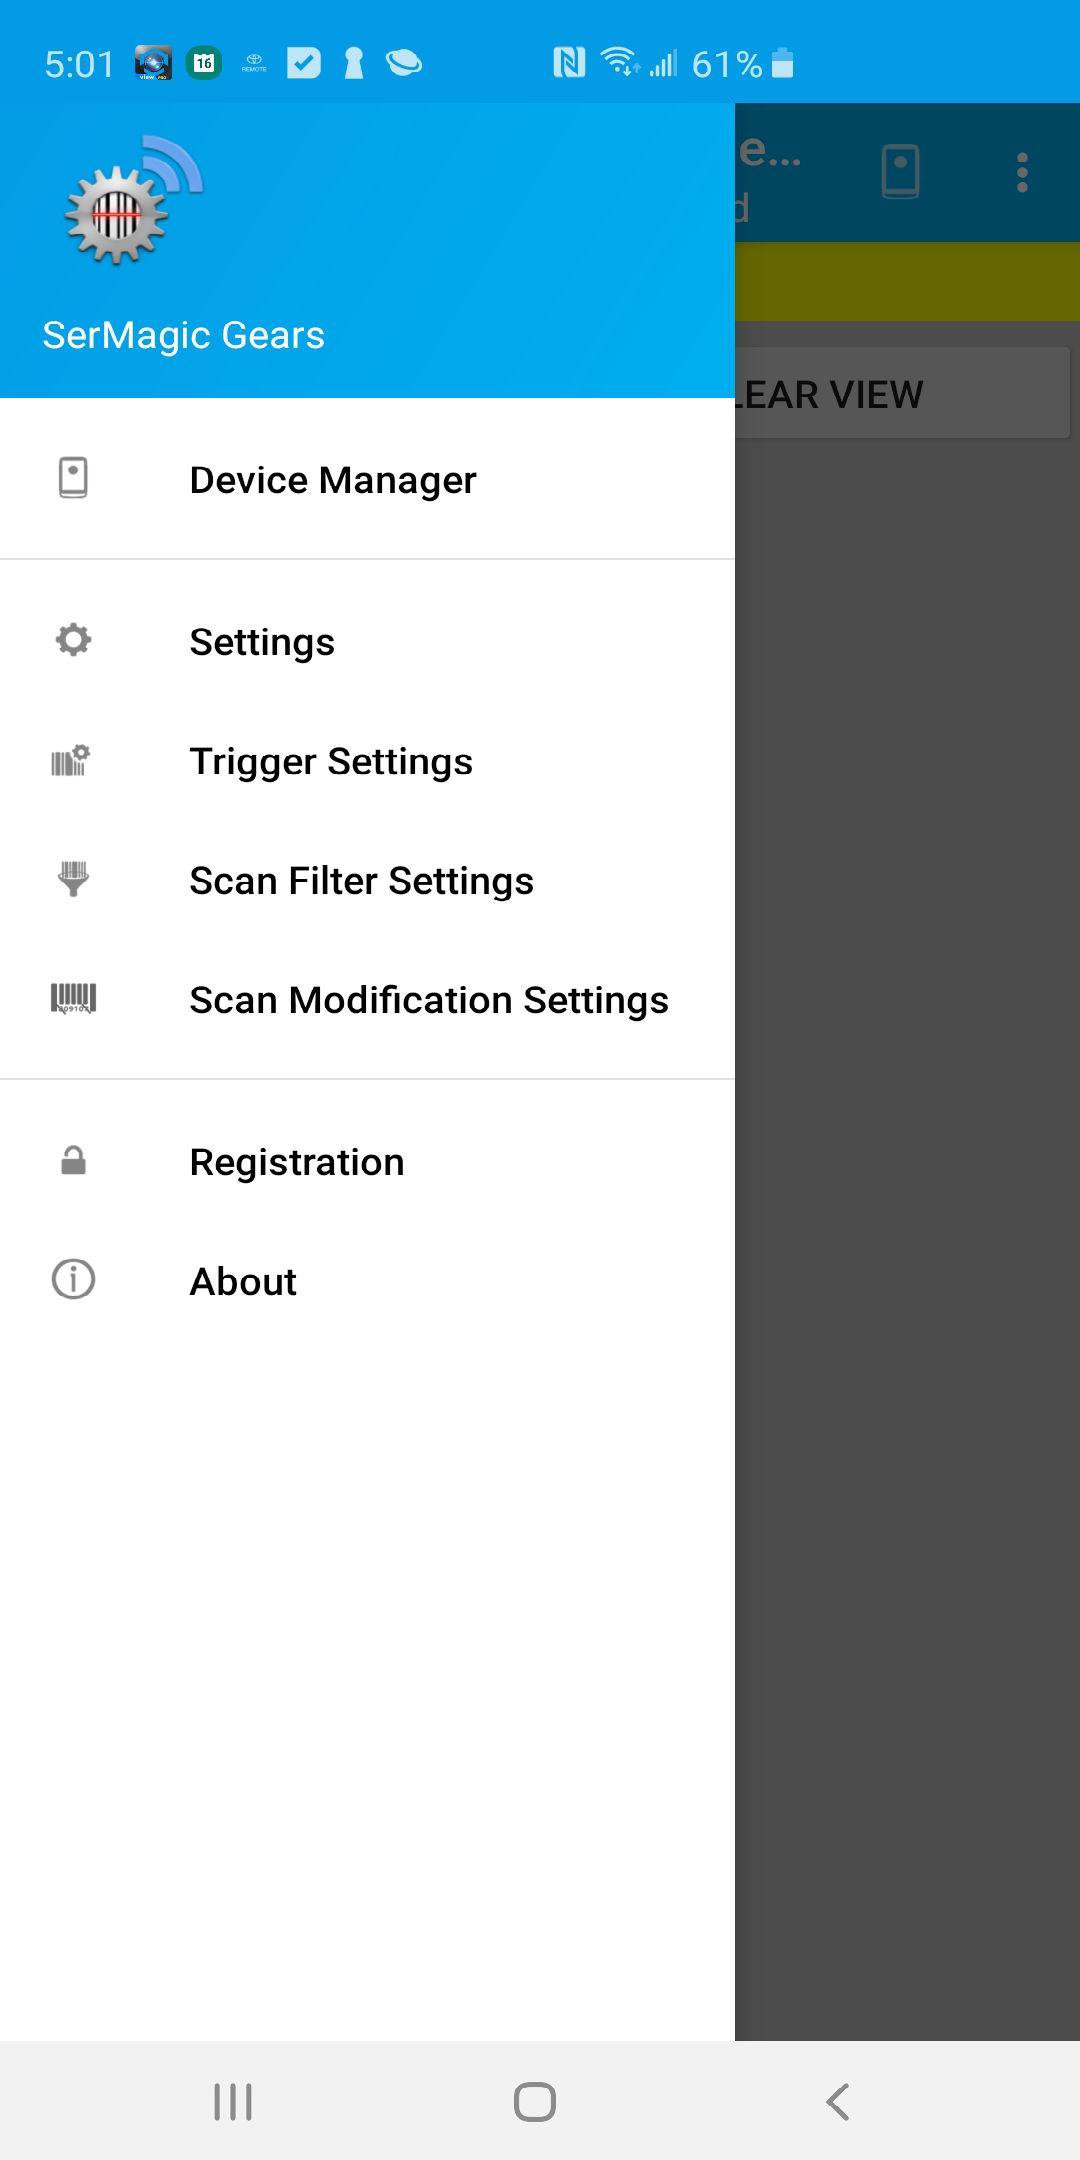Tap the Android home button
1080x2160 pixels.
(x=535, y=2101)
